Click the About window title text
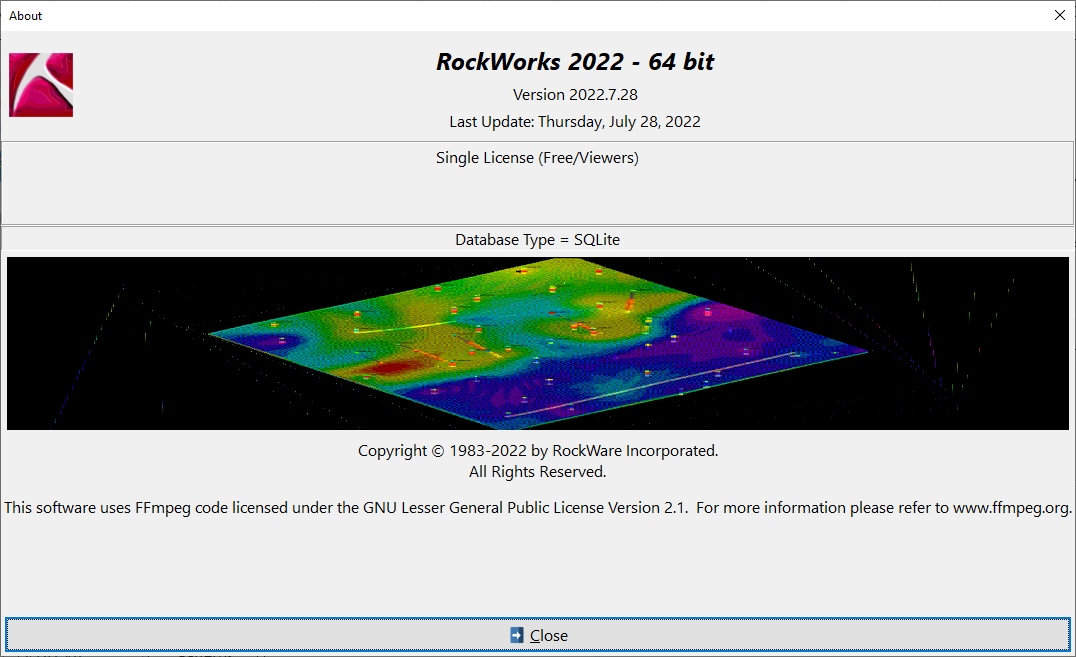The width and height of the screenshot is (1076, 657). [x=25, y=16]
